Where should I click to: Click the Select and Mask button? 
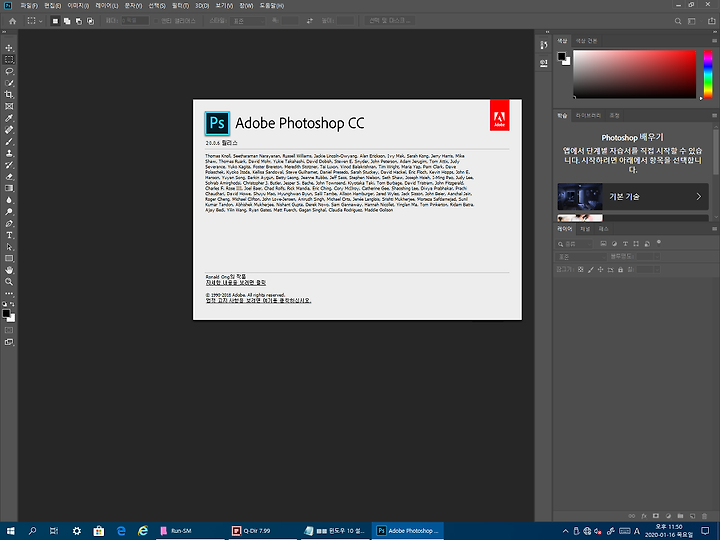390,21
